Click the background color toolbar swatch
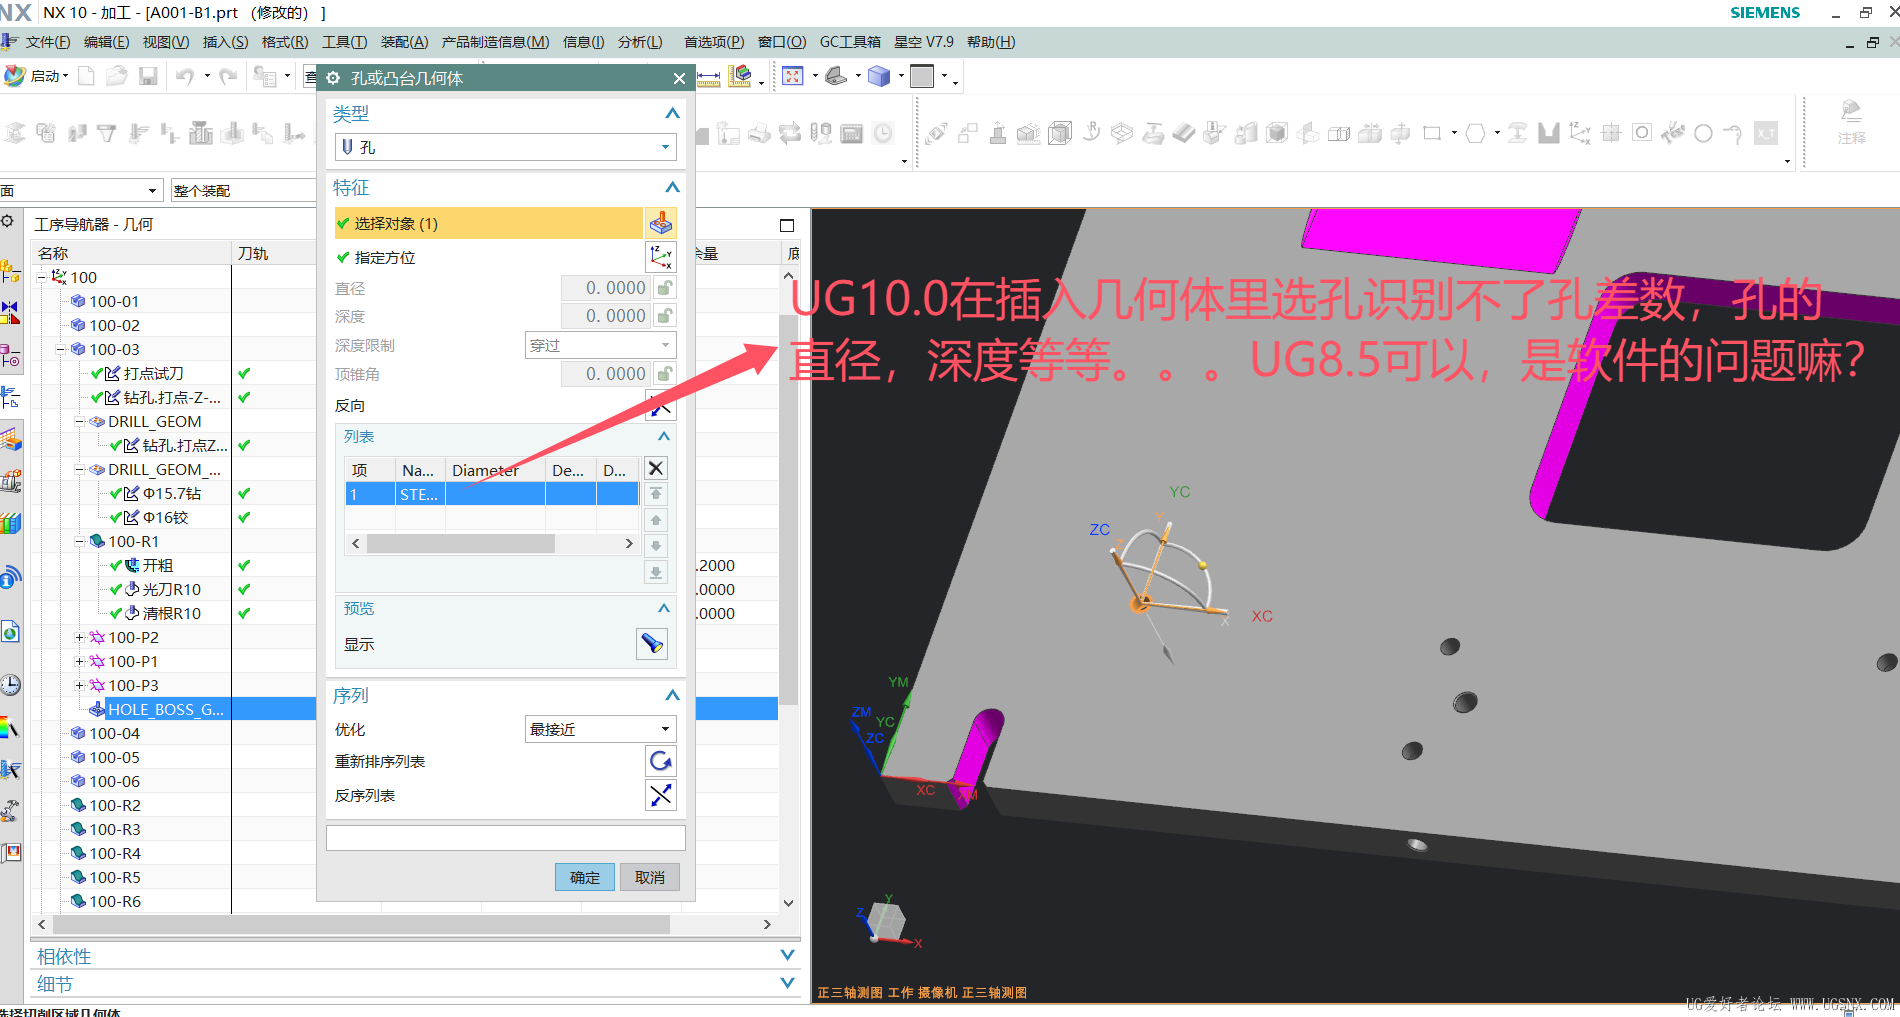The width and height of the screenshot is (1900, 1017). point(923,77)
